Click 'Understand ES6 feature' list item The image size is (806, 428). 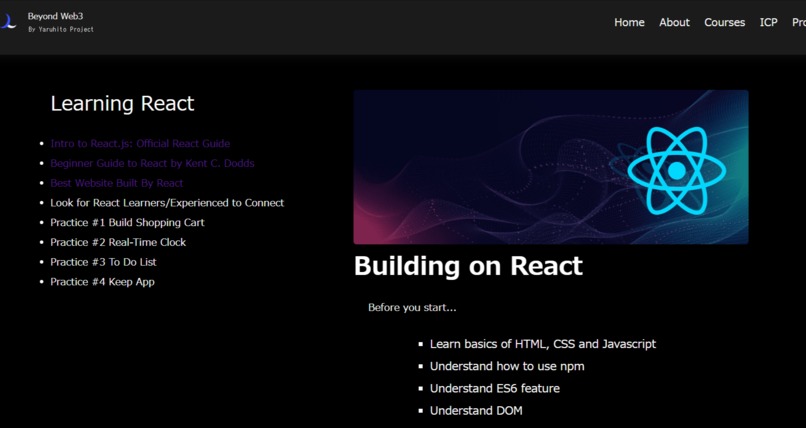coord(494,388)
